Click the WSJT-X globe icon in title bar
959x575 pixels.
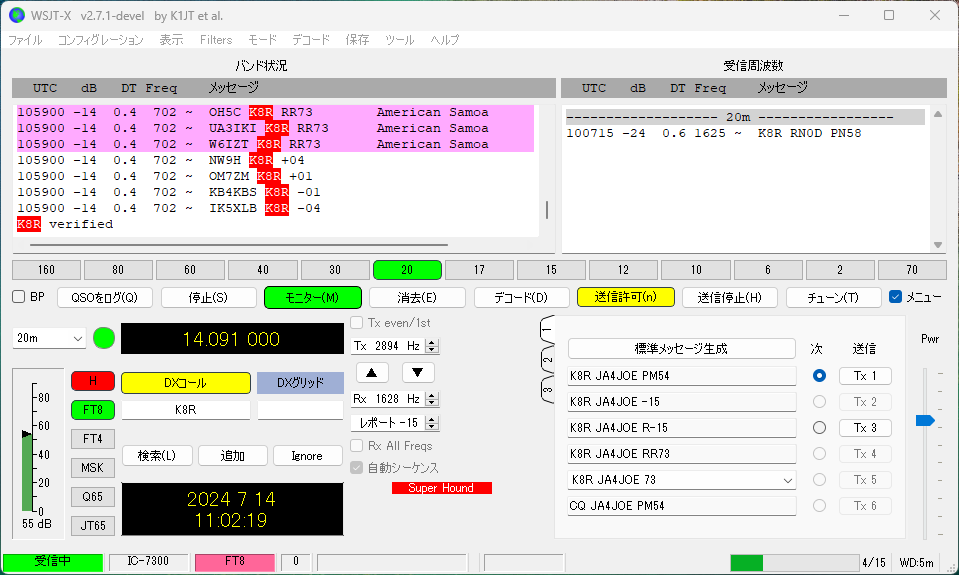17,15
